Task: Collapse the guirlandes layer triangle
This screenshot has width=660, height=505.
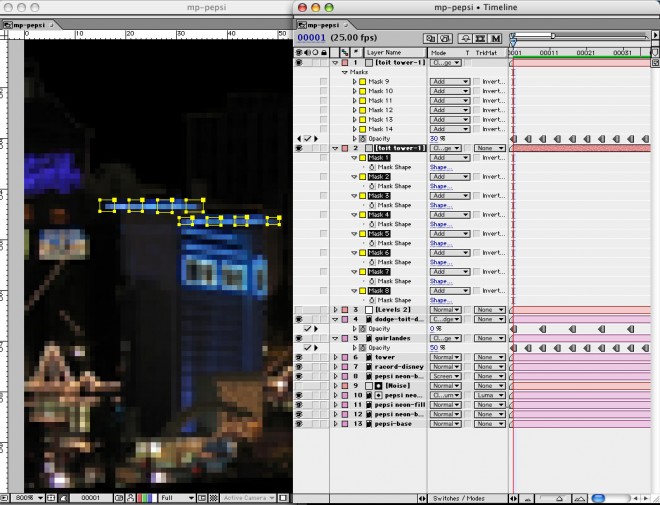Action: (335, 338)
